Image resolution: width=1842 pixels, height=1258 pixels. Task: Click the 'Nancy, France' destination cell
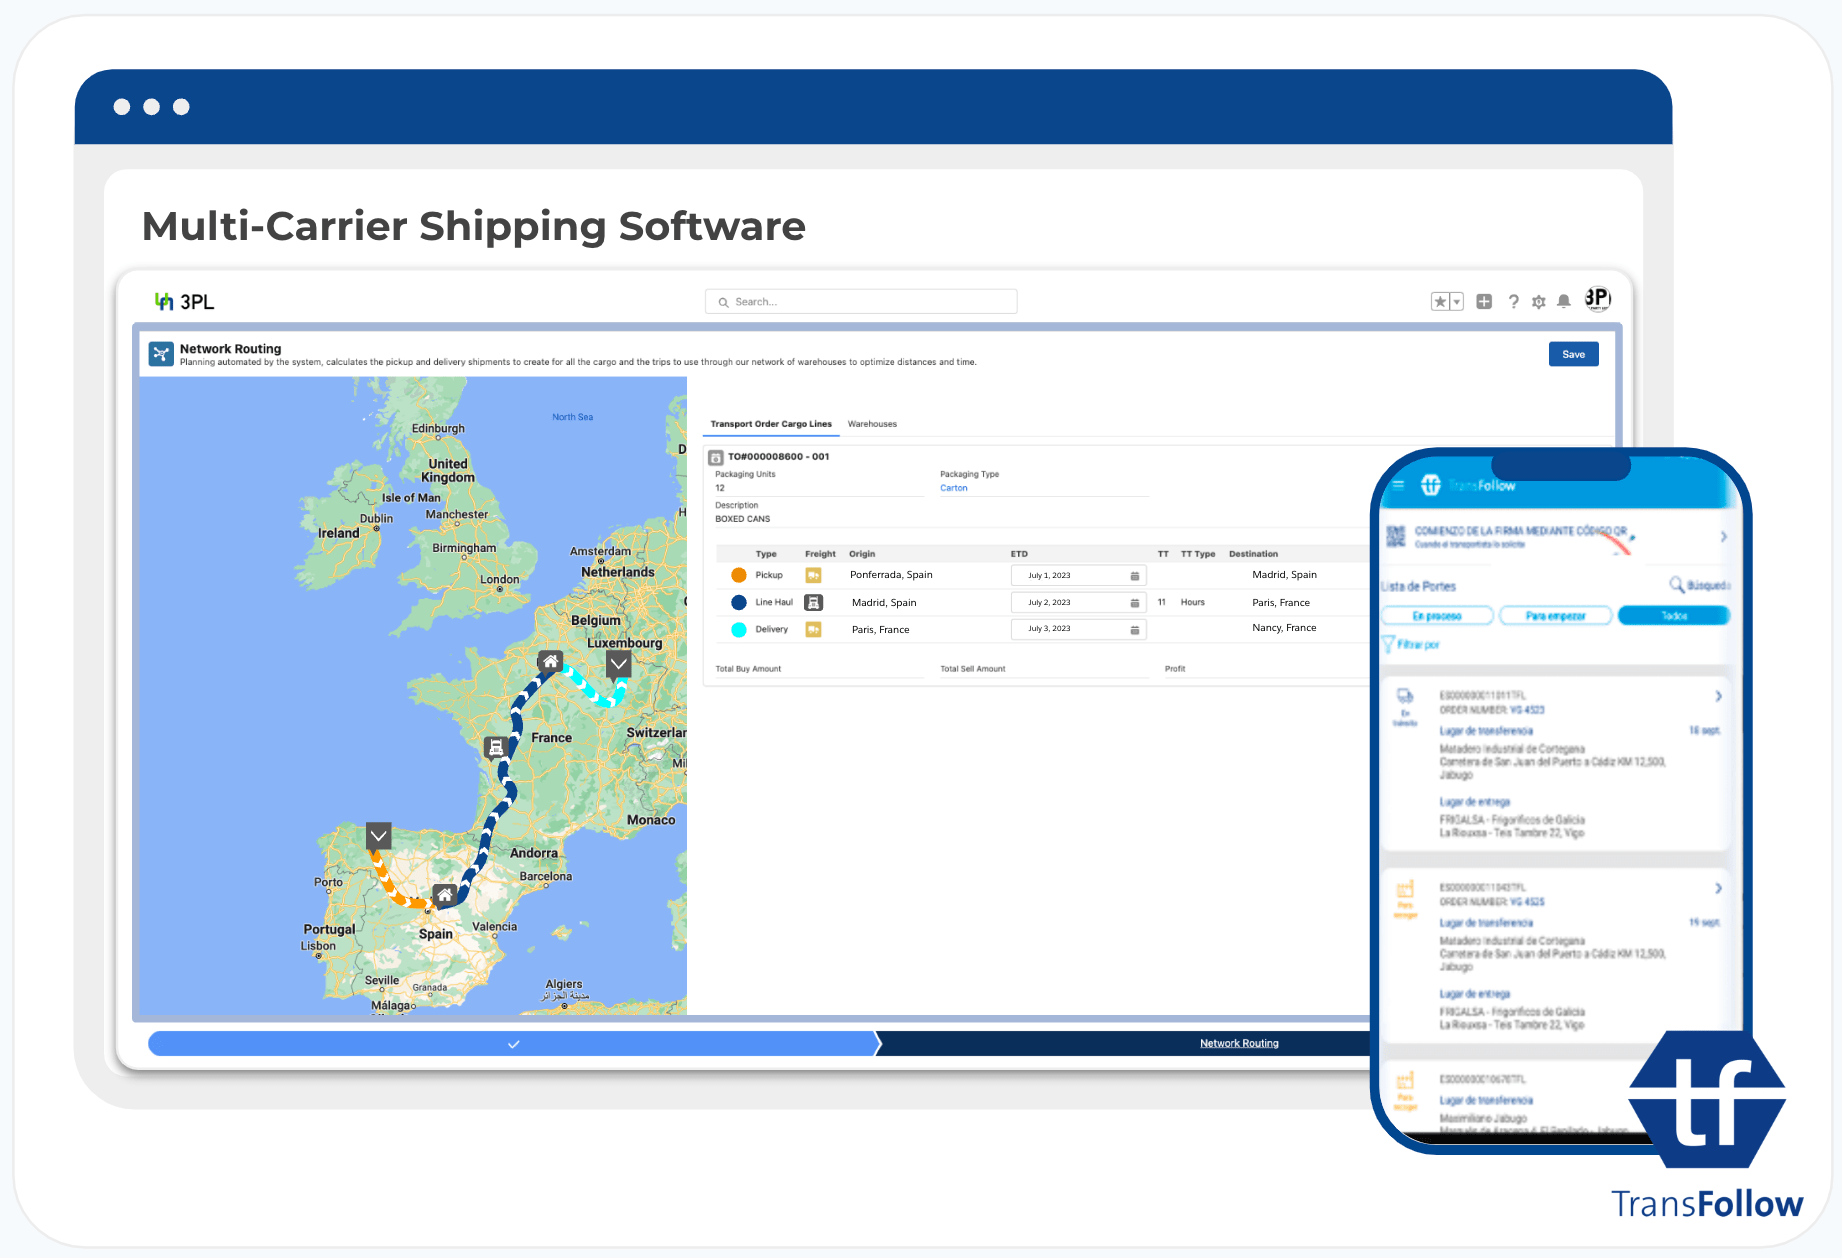pyautogui.click(x=1284, y=628)
